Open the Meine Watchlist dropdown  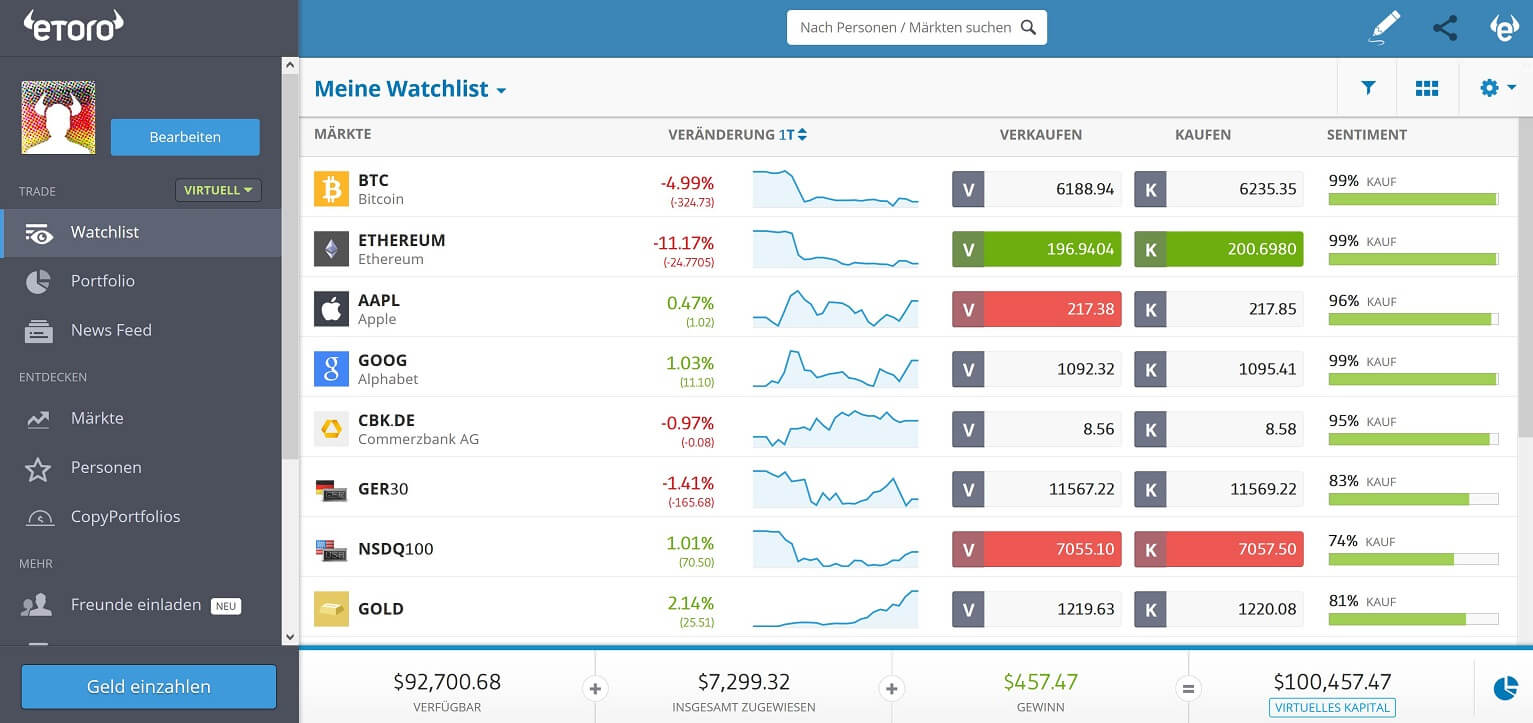pyautogui.click(x=410, y=89)
